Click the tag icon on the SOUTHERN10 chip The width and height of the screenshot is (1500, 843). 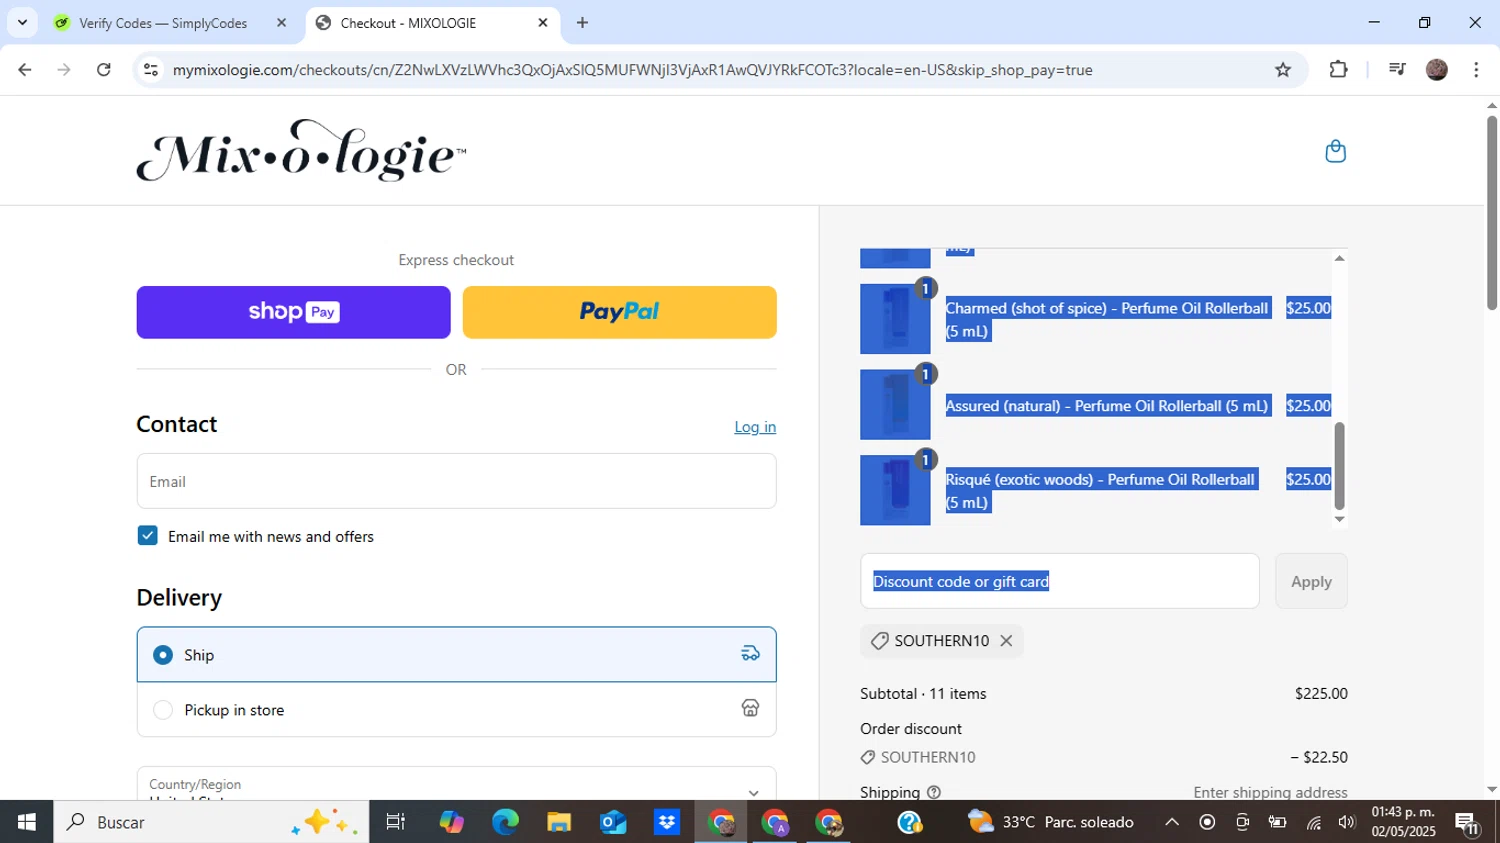(x=879, y=641)
